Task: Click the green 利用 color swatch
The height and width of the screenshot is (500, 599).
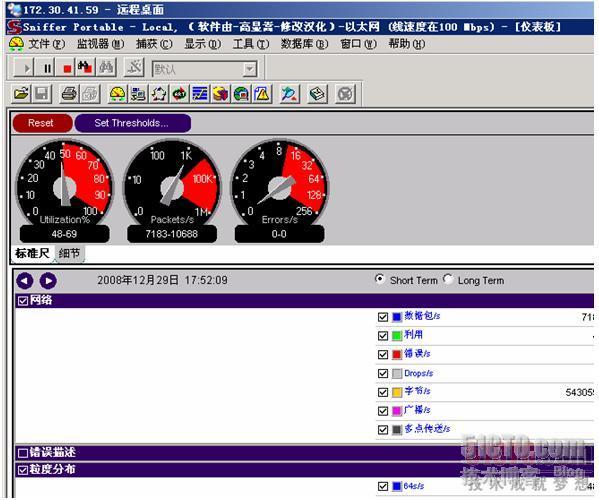Action: coord(397,335)
